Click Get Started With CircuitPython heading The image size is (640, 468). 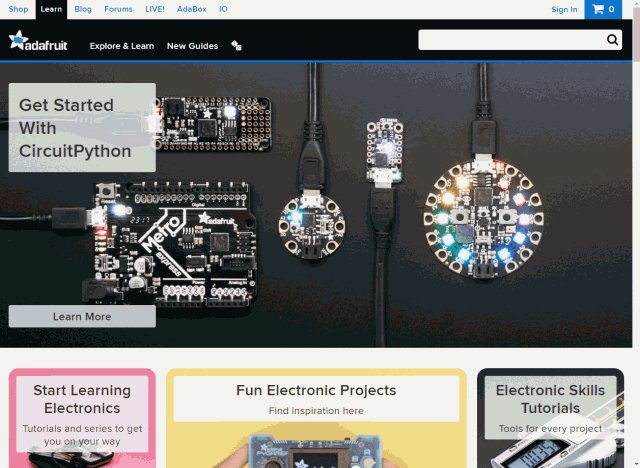point(75,128)
